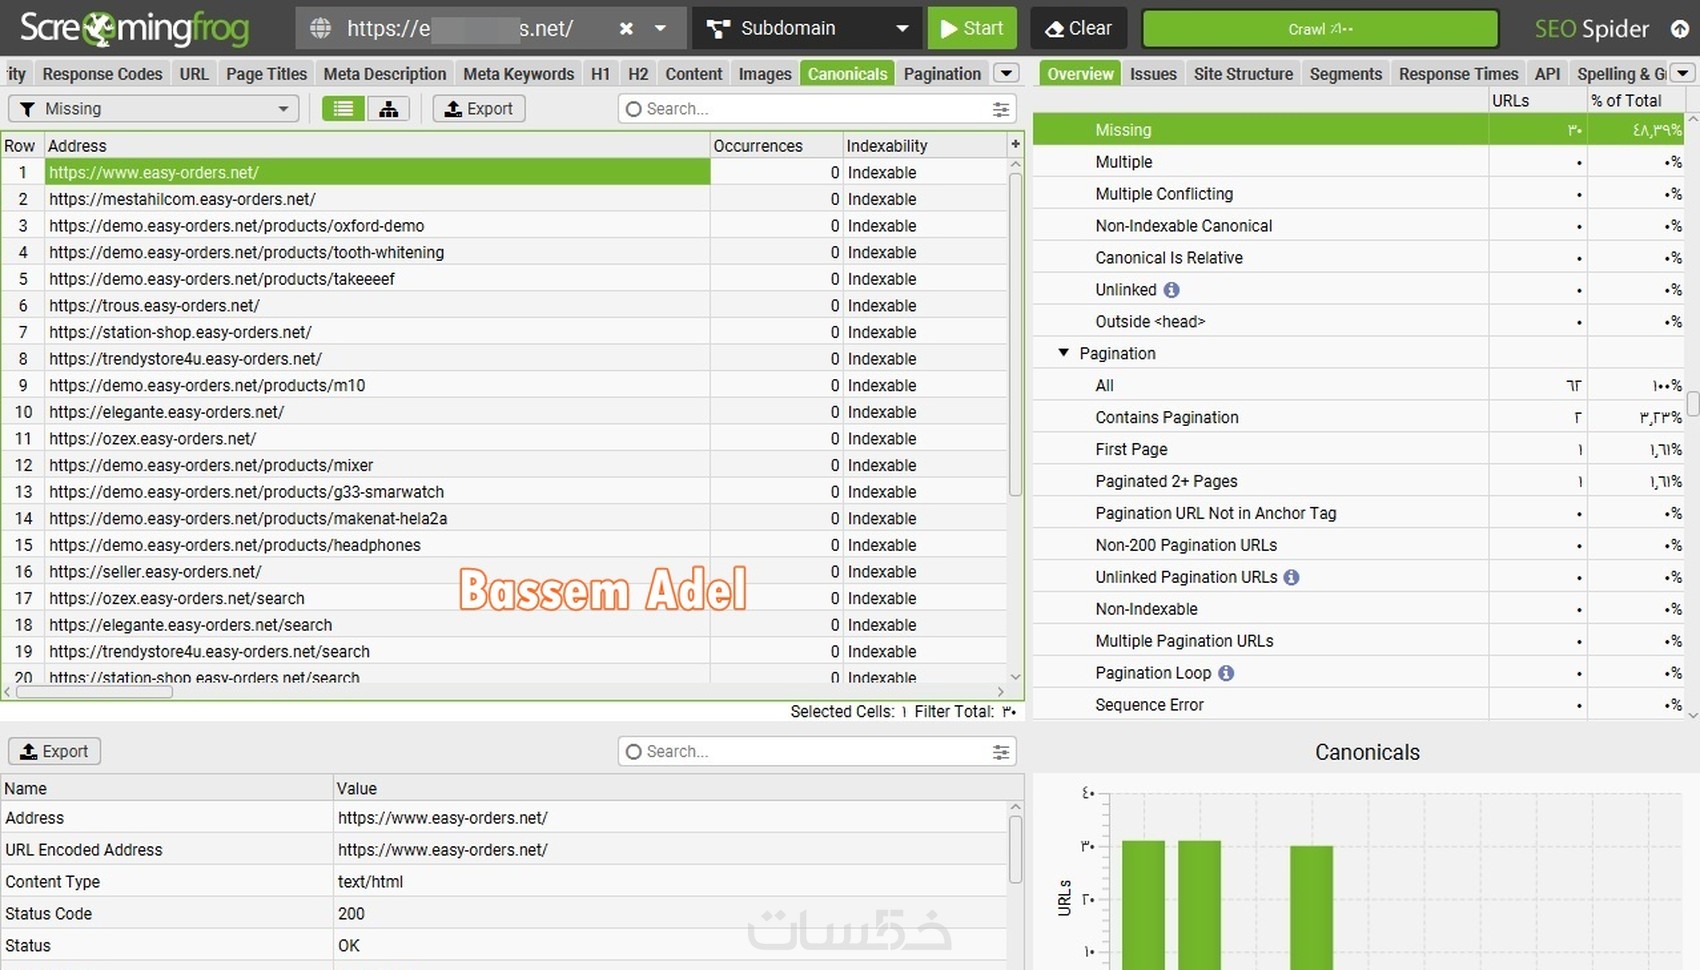Sort by the Address column header
The width and height of the screenshot is (1700, 970).
[x=377, y=145]
